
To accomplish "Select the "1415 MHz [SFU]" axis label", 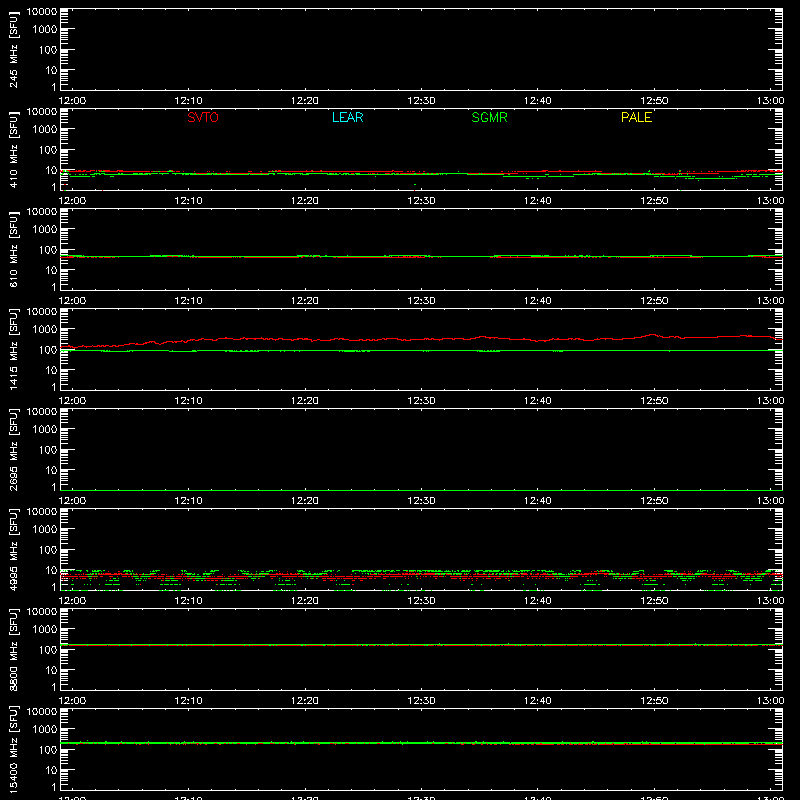I will pos(13,349).
